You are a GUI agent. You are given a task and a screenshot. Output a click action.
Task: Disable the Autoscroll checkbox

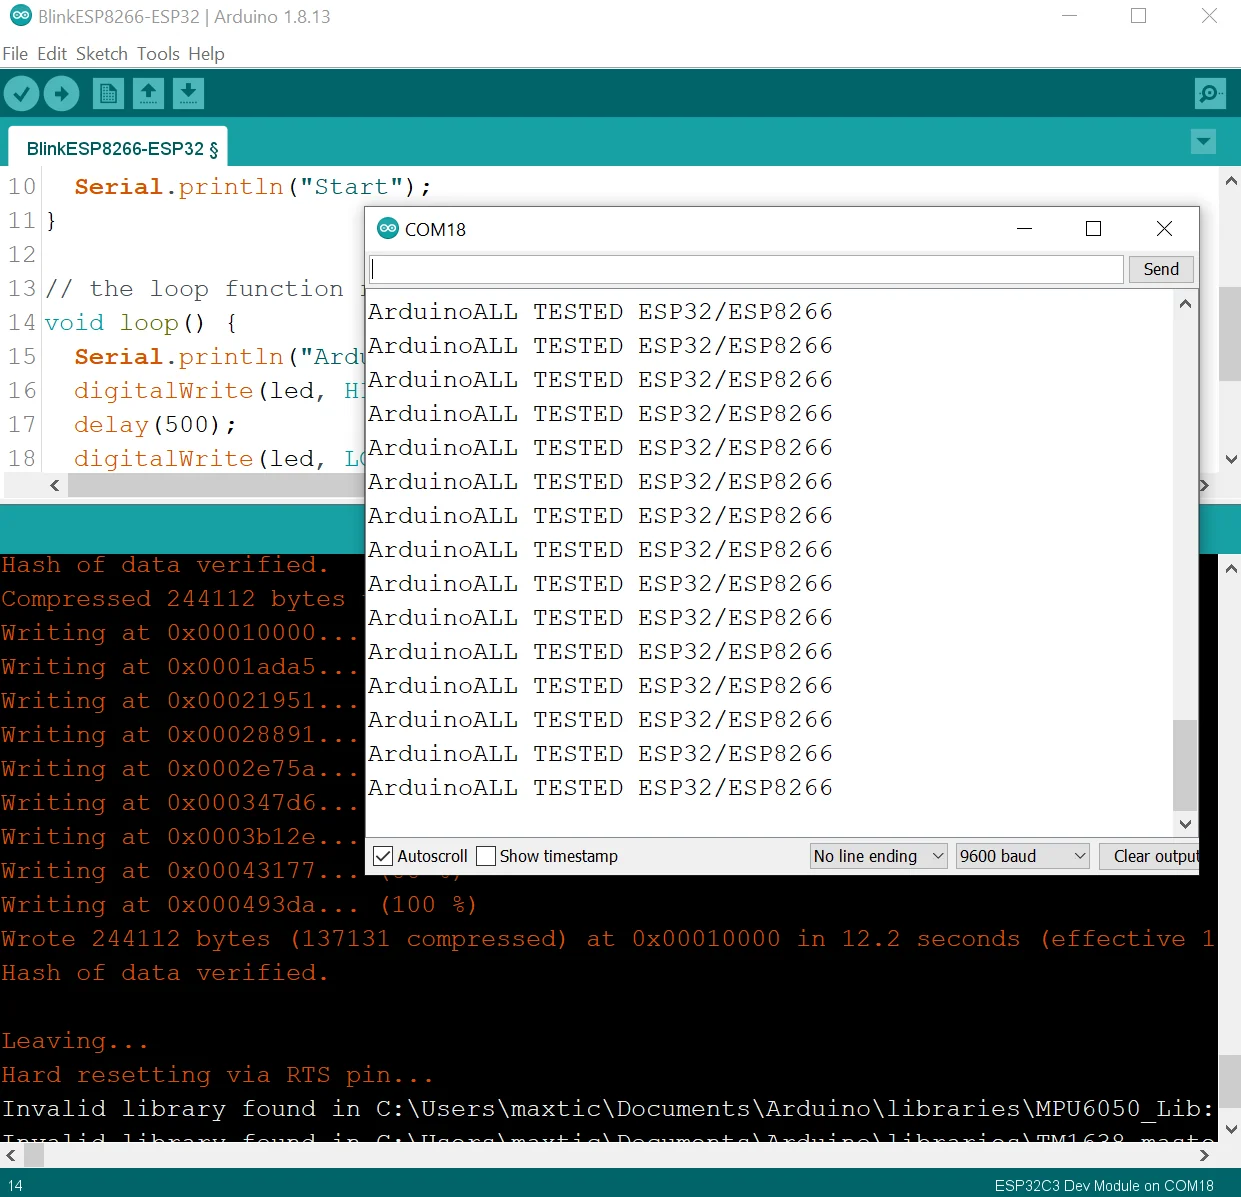pyautogui.click(x=383, y=856)
